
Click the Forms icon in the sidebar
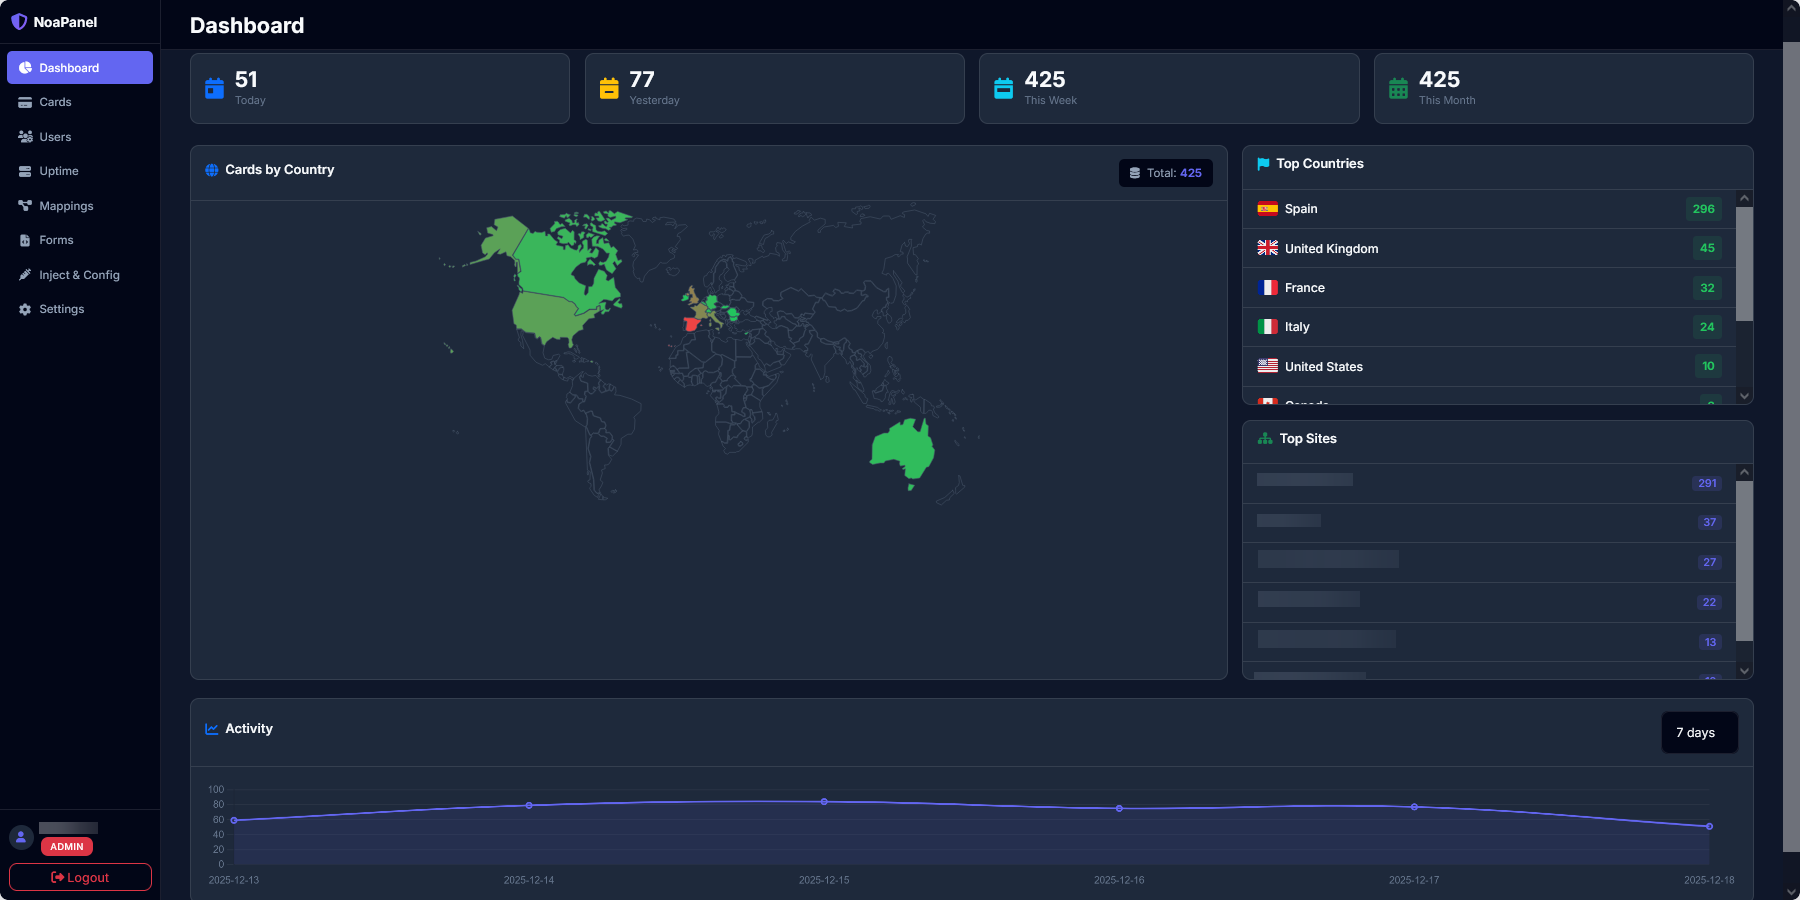(25, 240)
